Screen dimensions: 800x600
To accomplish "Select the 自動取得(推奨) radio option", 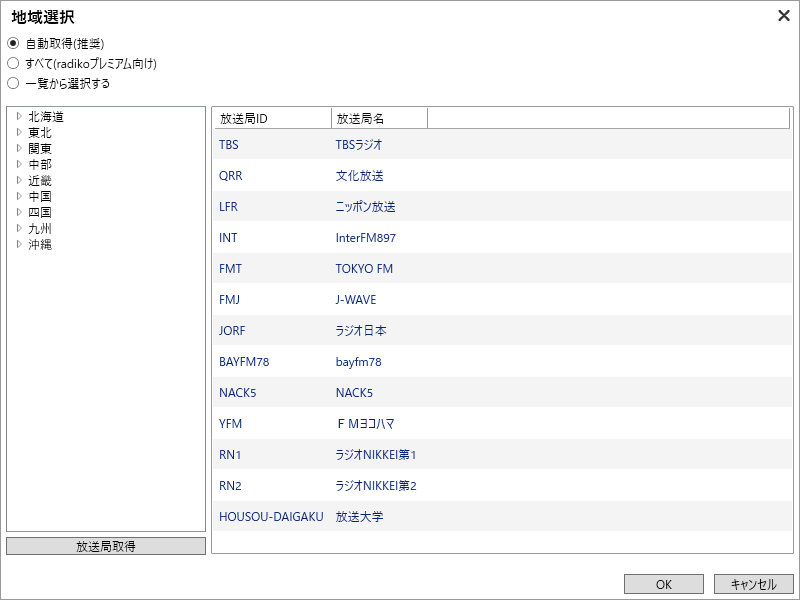I will 13,44.
